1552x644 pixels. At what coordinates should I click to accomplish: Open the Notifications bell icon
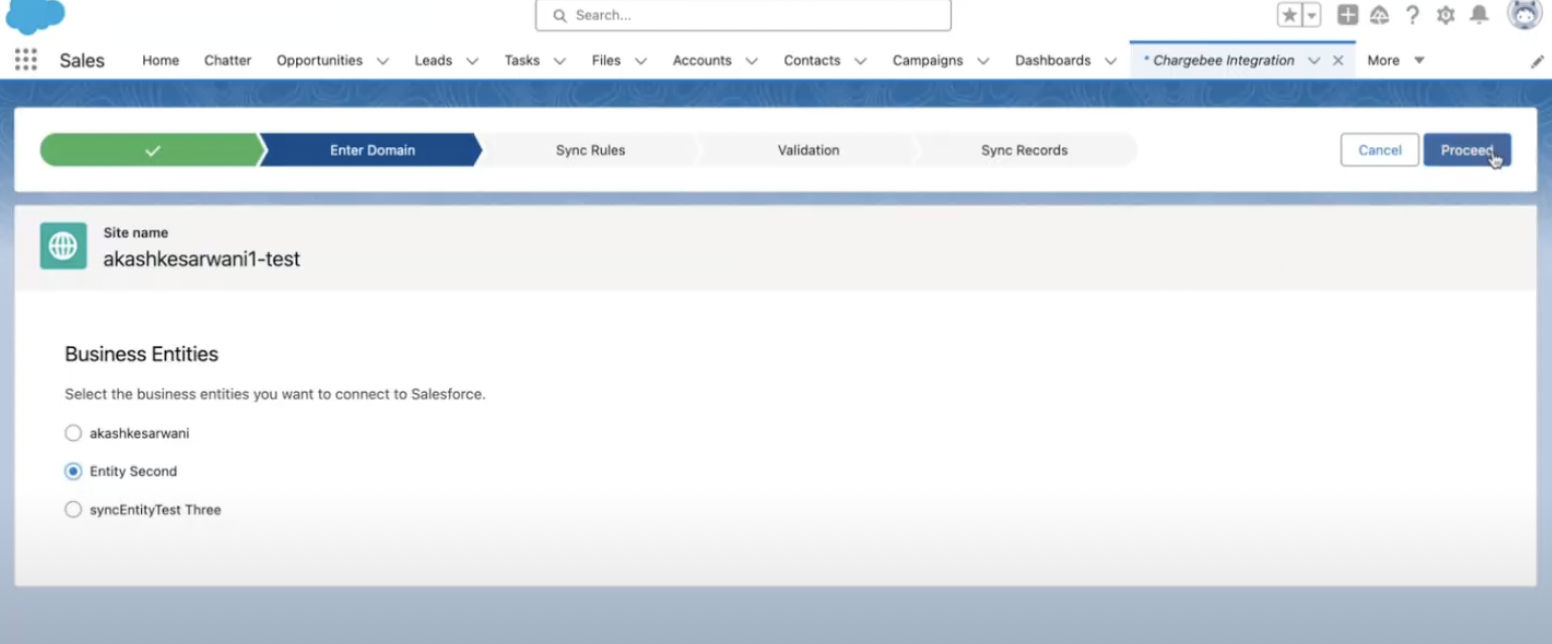click(x=1479, y=15)
